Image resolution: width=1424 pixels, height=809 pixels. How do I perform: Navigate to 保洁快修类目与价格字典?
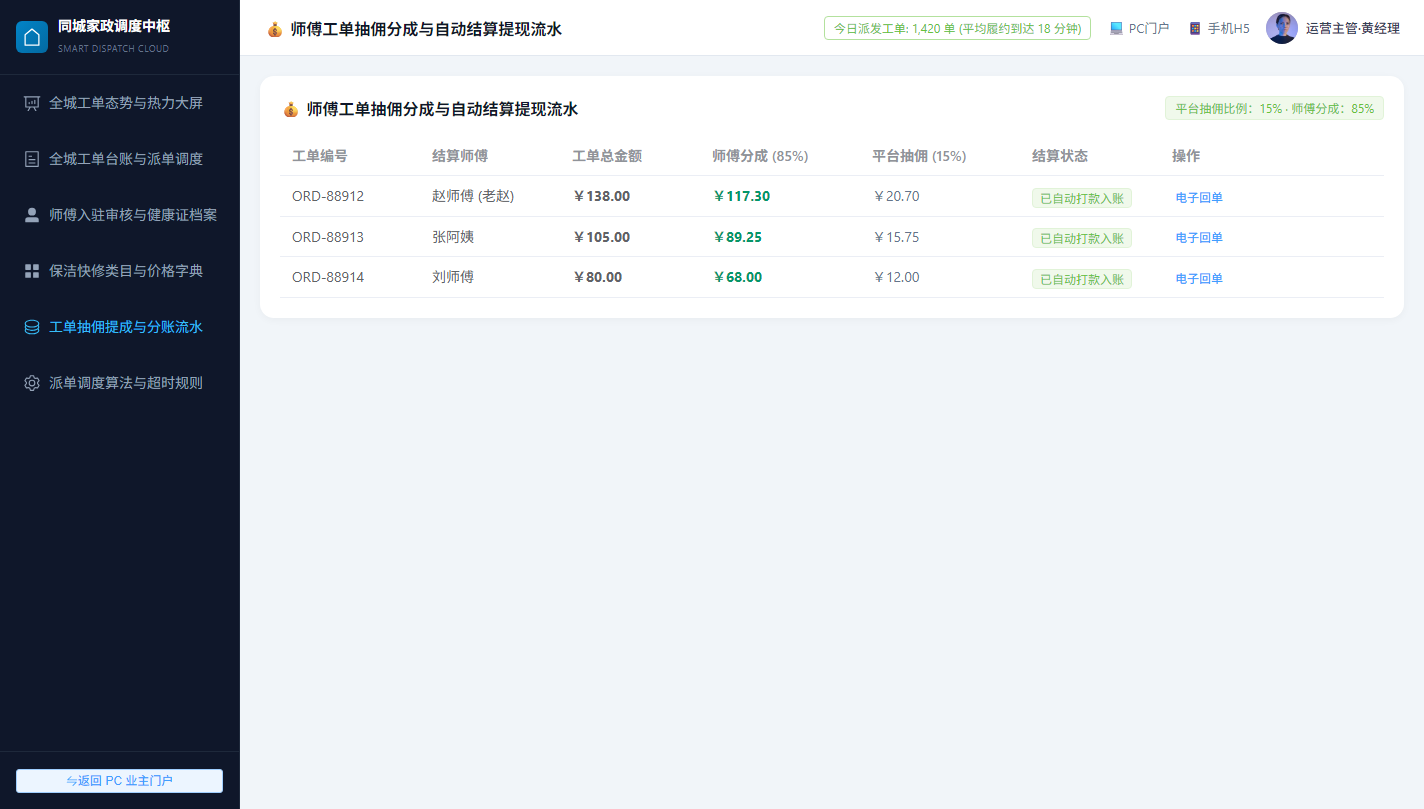pyautogui.click(x=120, y=271)
